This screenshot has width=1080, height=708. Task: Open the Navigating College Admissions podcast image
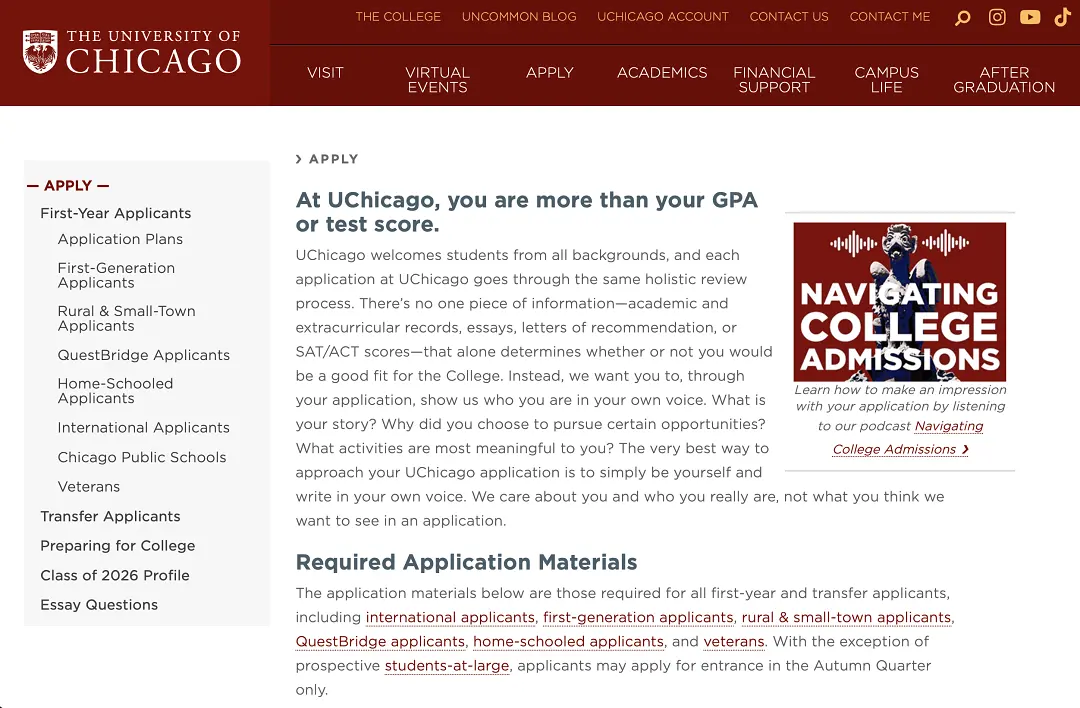900,302
